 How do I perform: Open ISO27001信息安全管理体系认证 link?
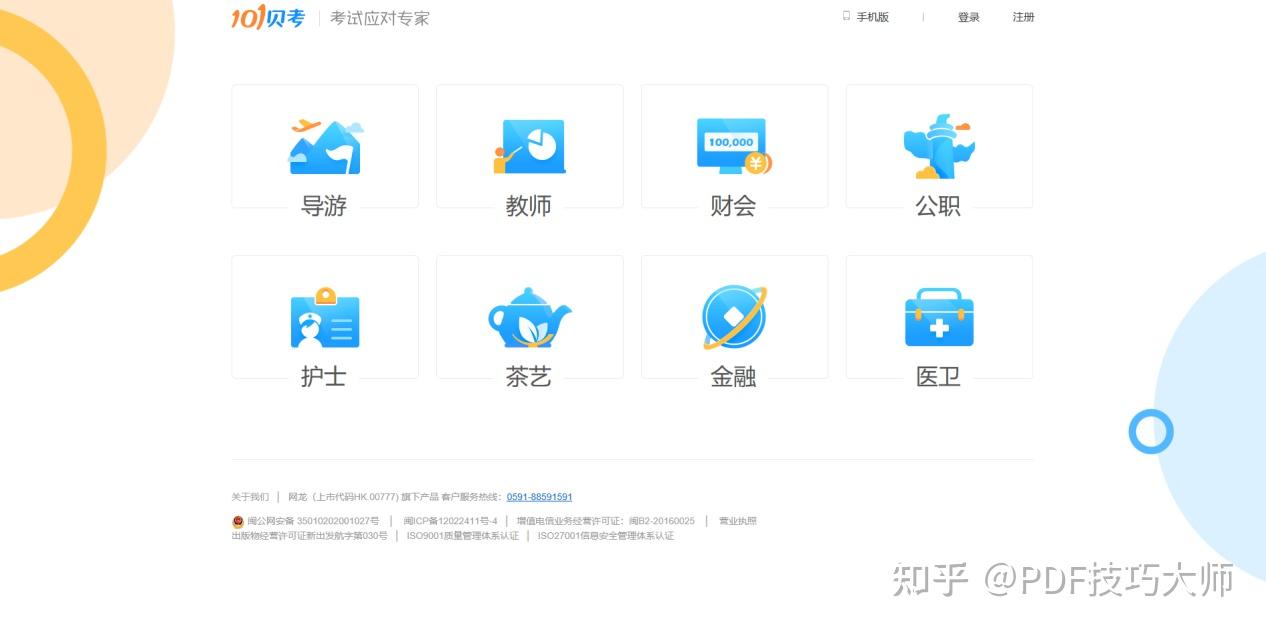pyautogui.click(x=606, y=536)
